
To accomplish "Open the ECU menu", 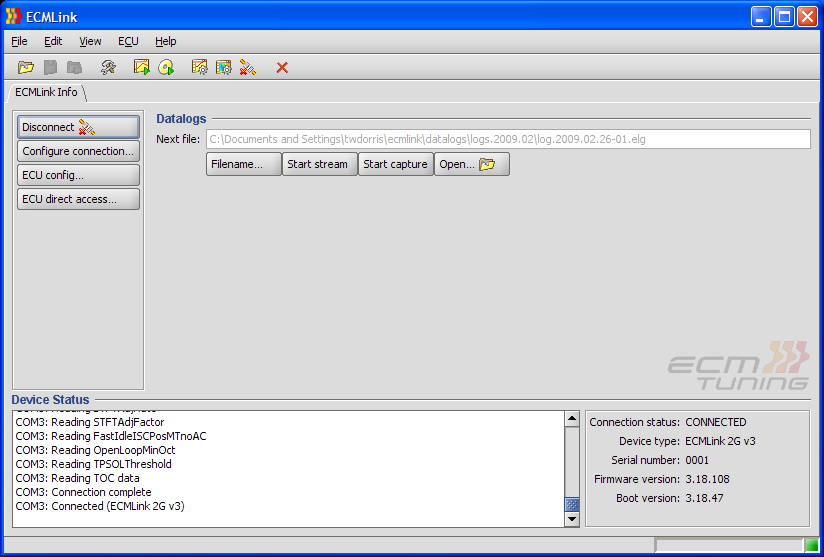I will point(128,41).
